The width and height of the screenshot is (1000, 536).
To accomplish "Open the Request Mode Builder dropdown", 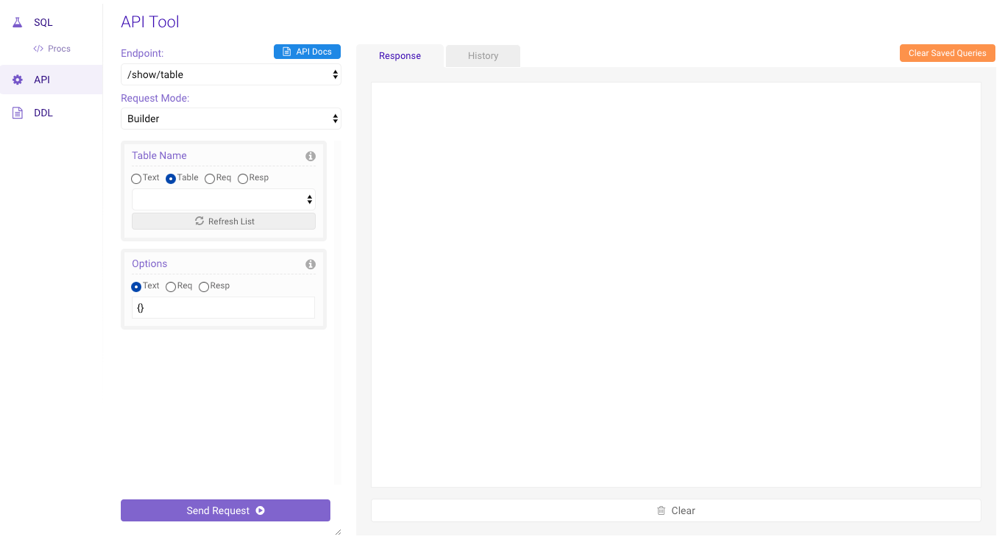I will point(231,119).
